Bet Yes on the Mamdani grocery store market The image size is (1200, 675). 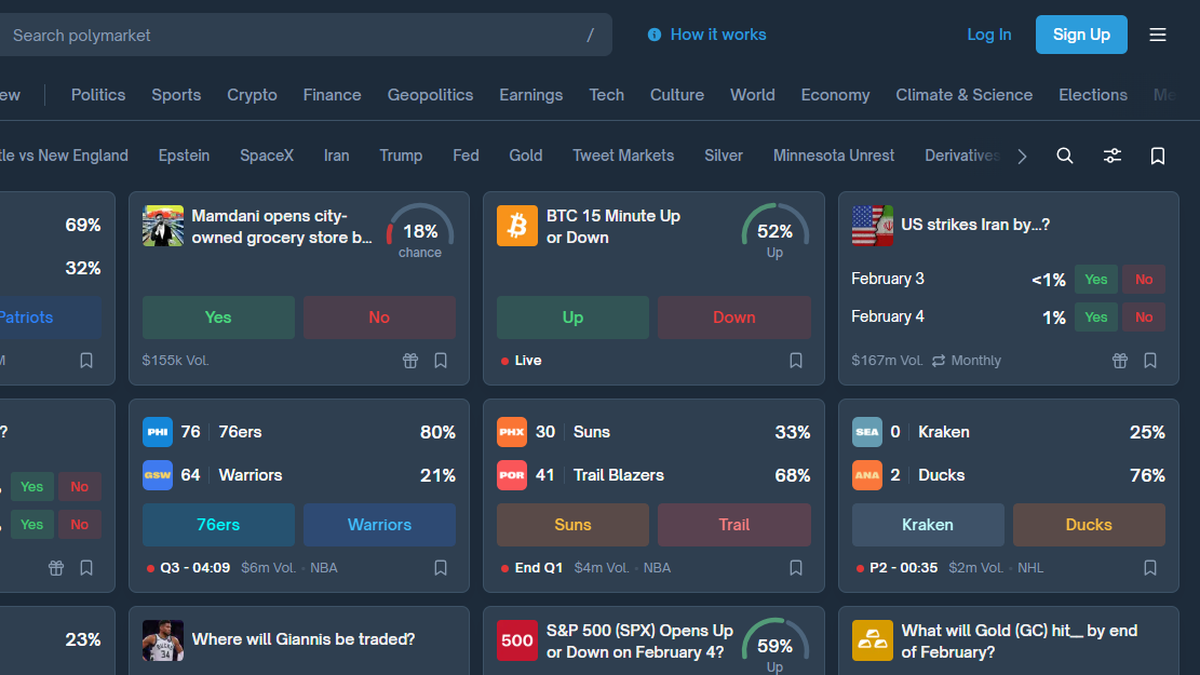218,316
